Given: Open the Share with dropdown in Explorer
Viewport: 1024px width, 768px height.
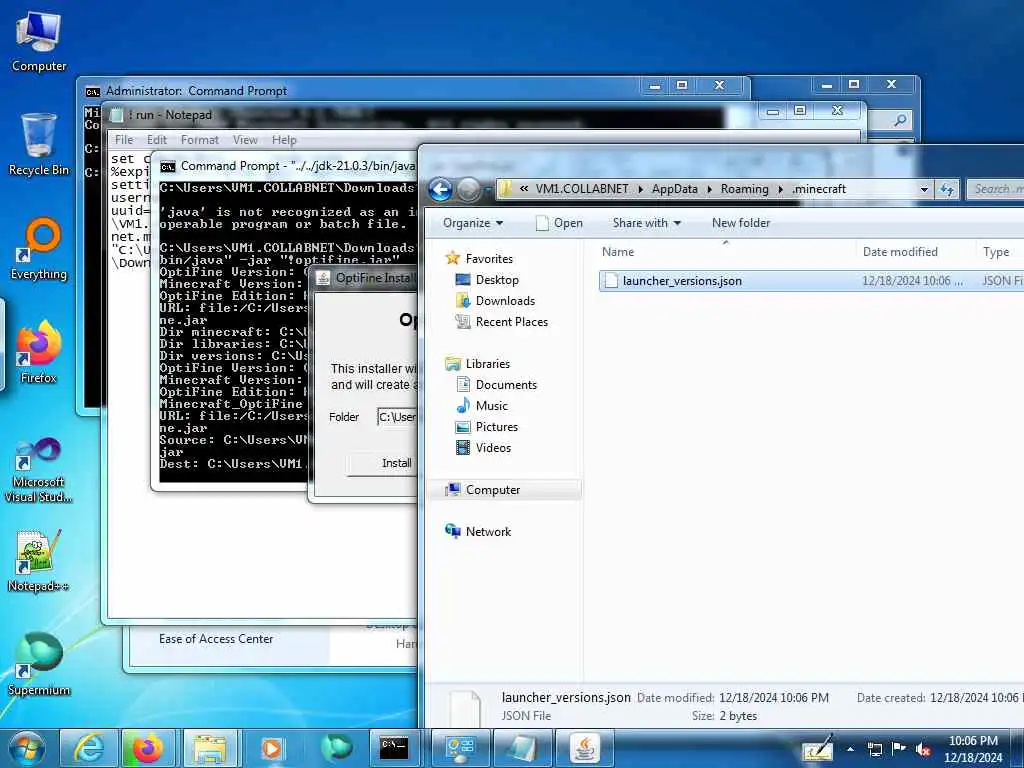Looking at the screenshot, I should (647, 223).
